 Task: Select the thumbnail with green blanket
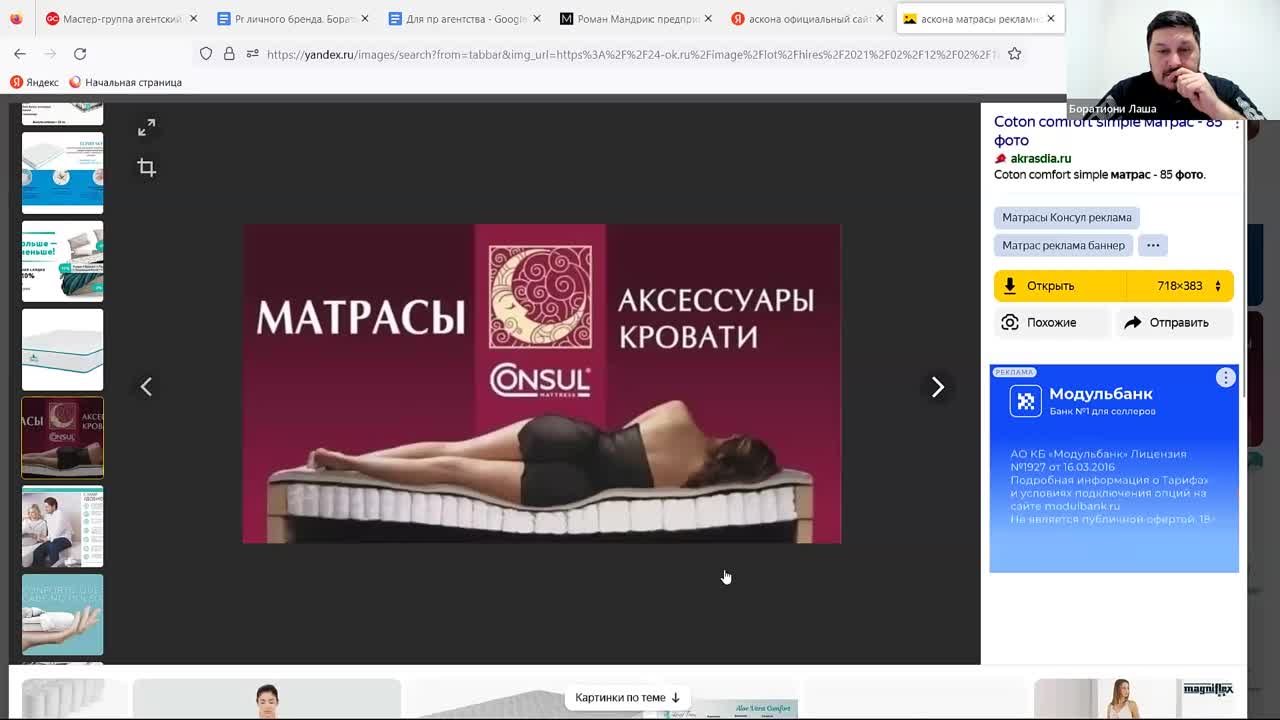(x=62, y=261)
